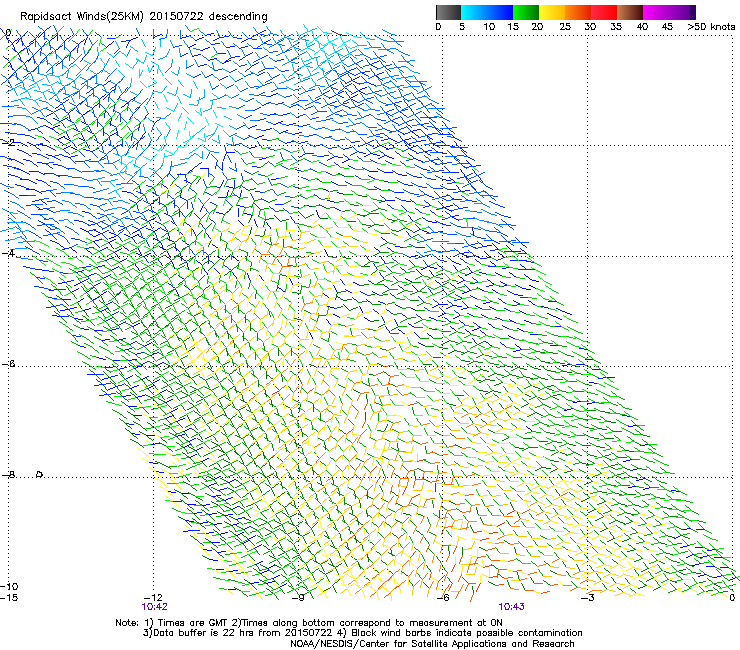740x650 pixels.
Task: Click the note line starting '3)Data buffer is 22 hrs'
Action: coord(362,633)
